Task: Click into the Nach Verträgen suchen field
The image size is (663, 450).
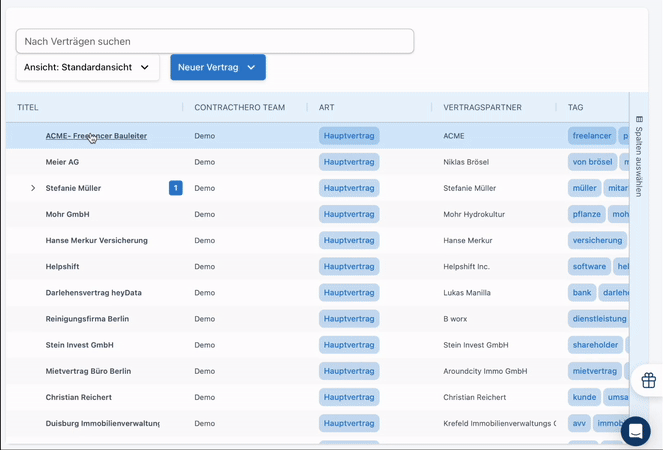Action: click(x=214, y=41)
